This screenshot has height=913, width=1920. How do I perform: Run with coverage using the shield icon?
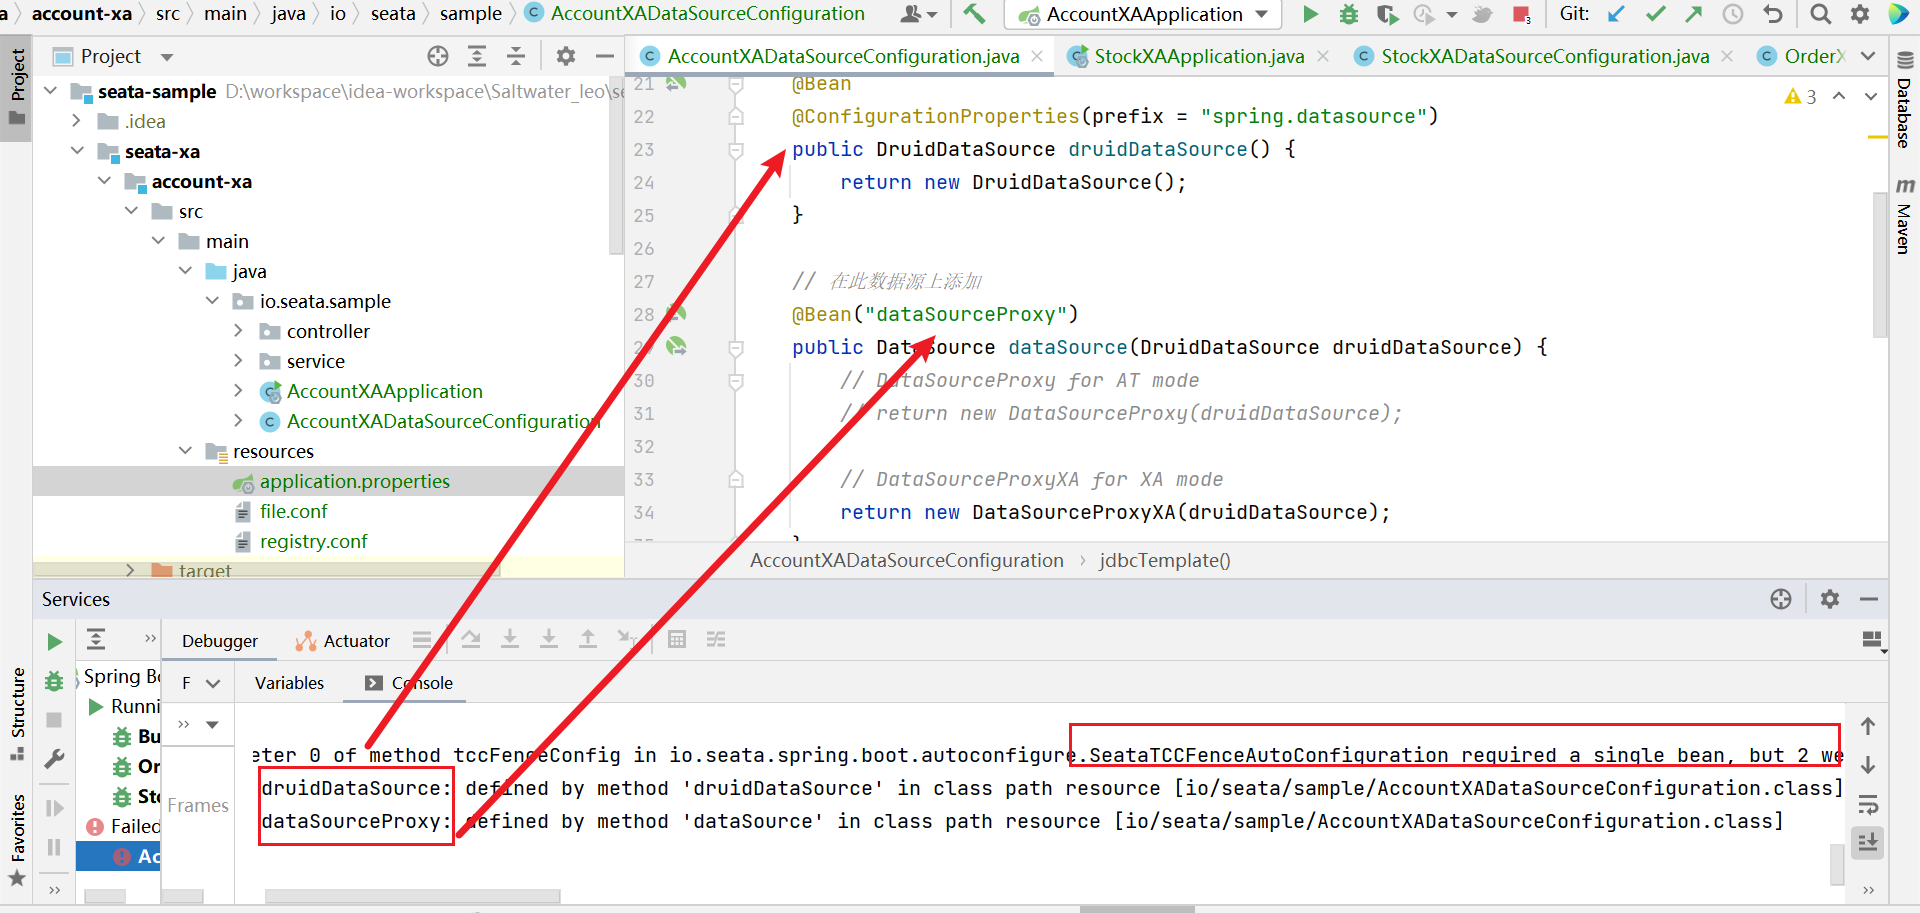[1386, 14]
